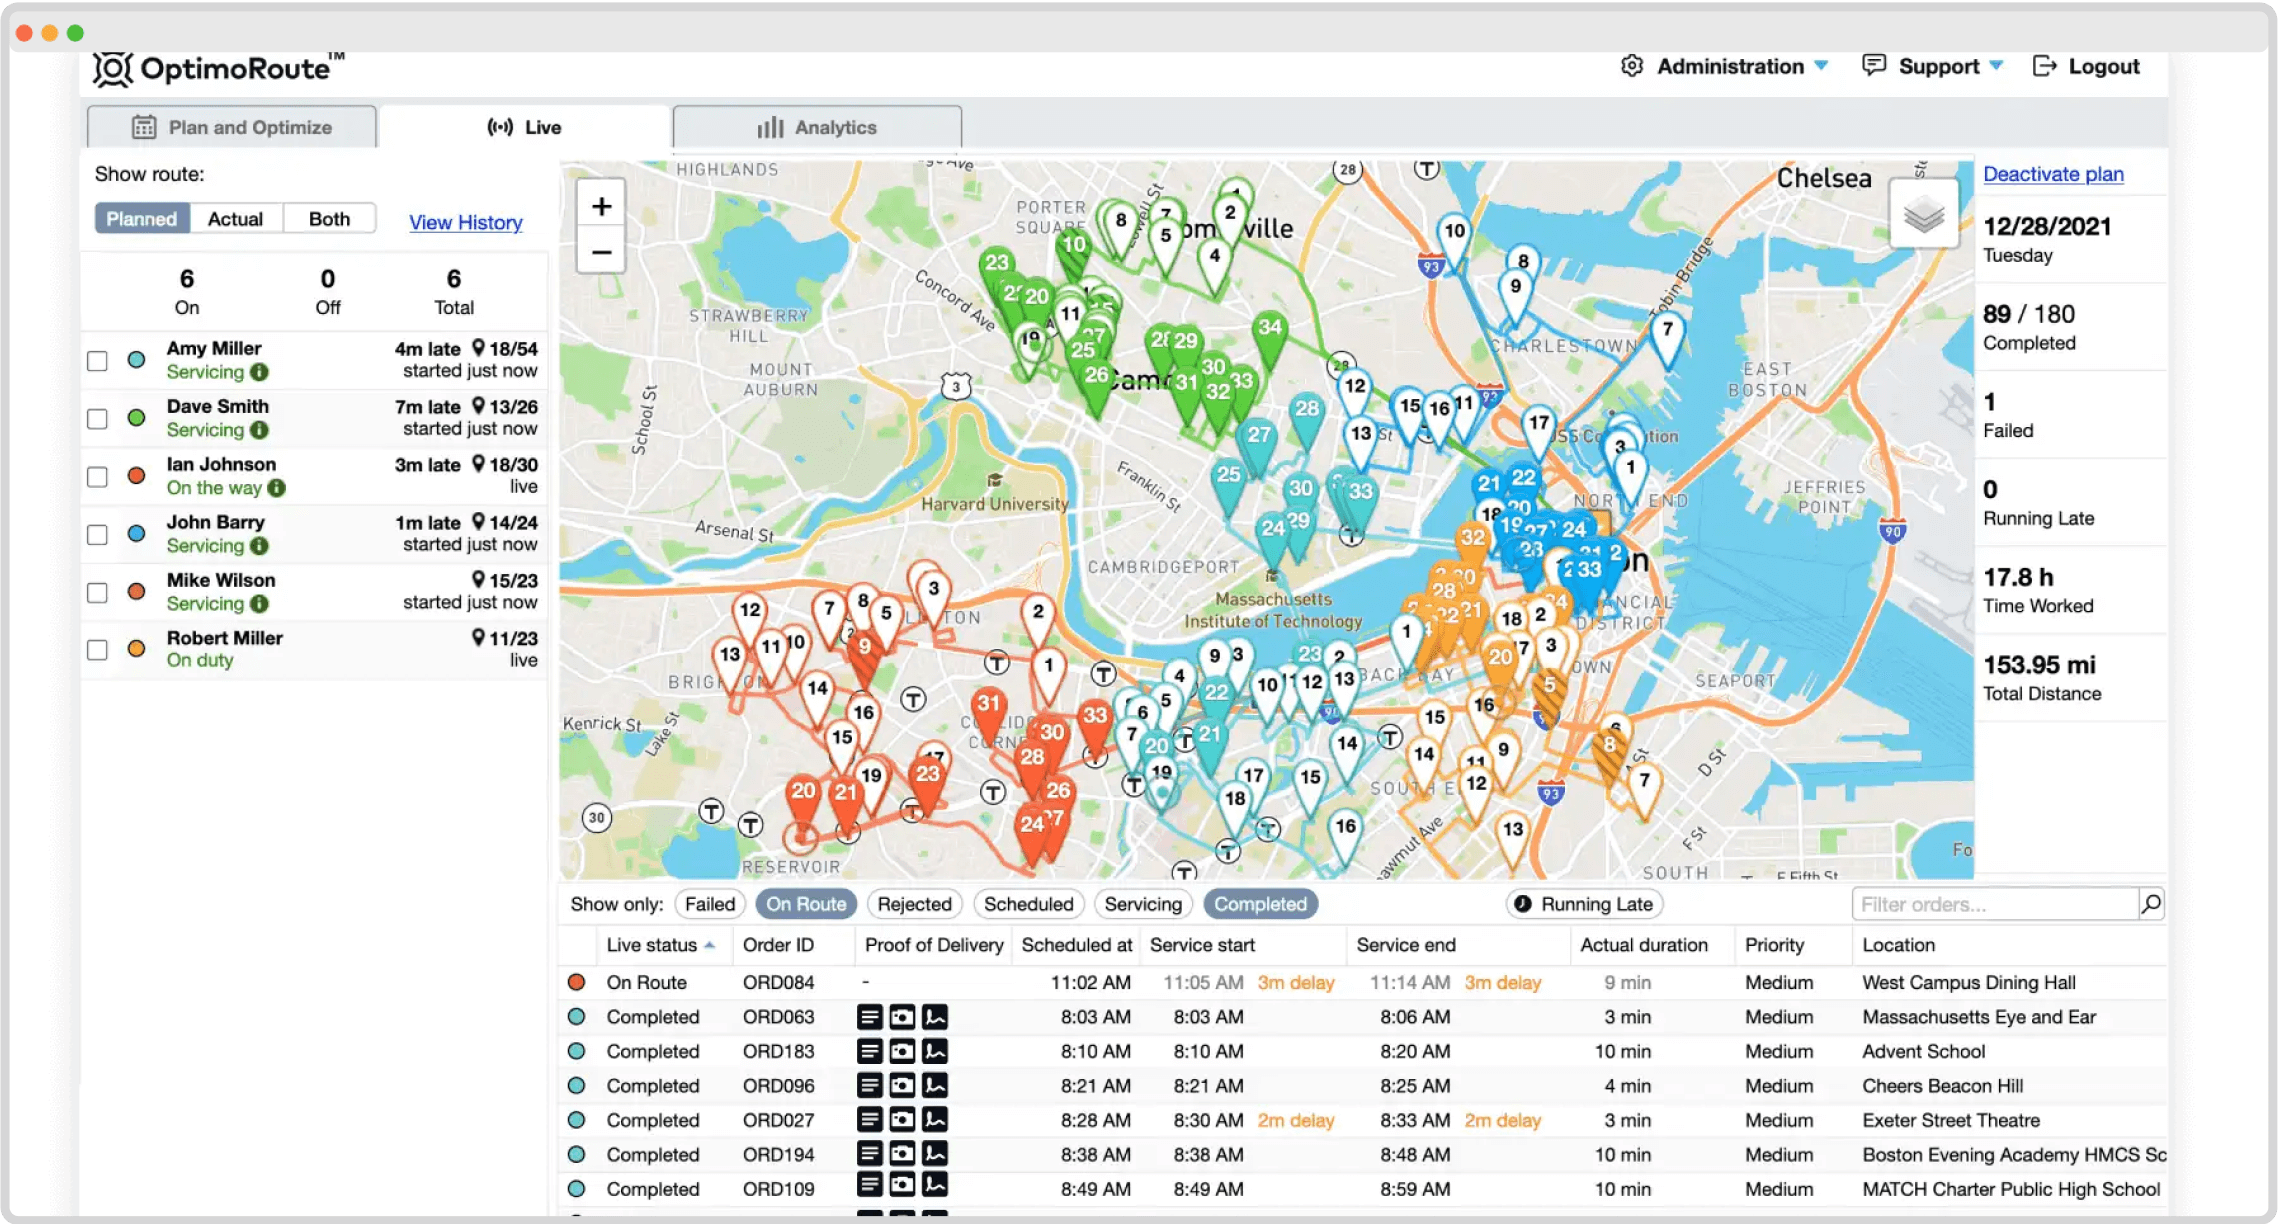
Task: Click Dave Smith's green color dot
Action: pyautogui.click(x=137, y=418)
